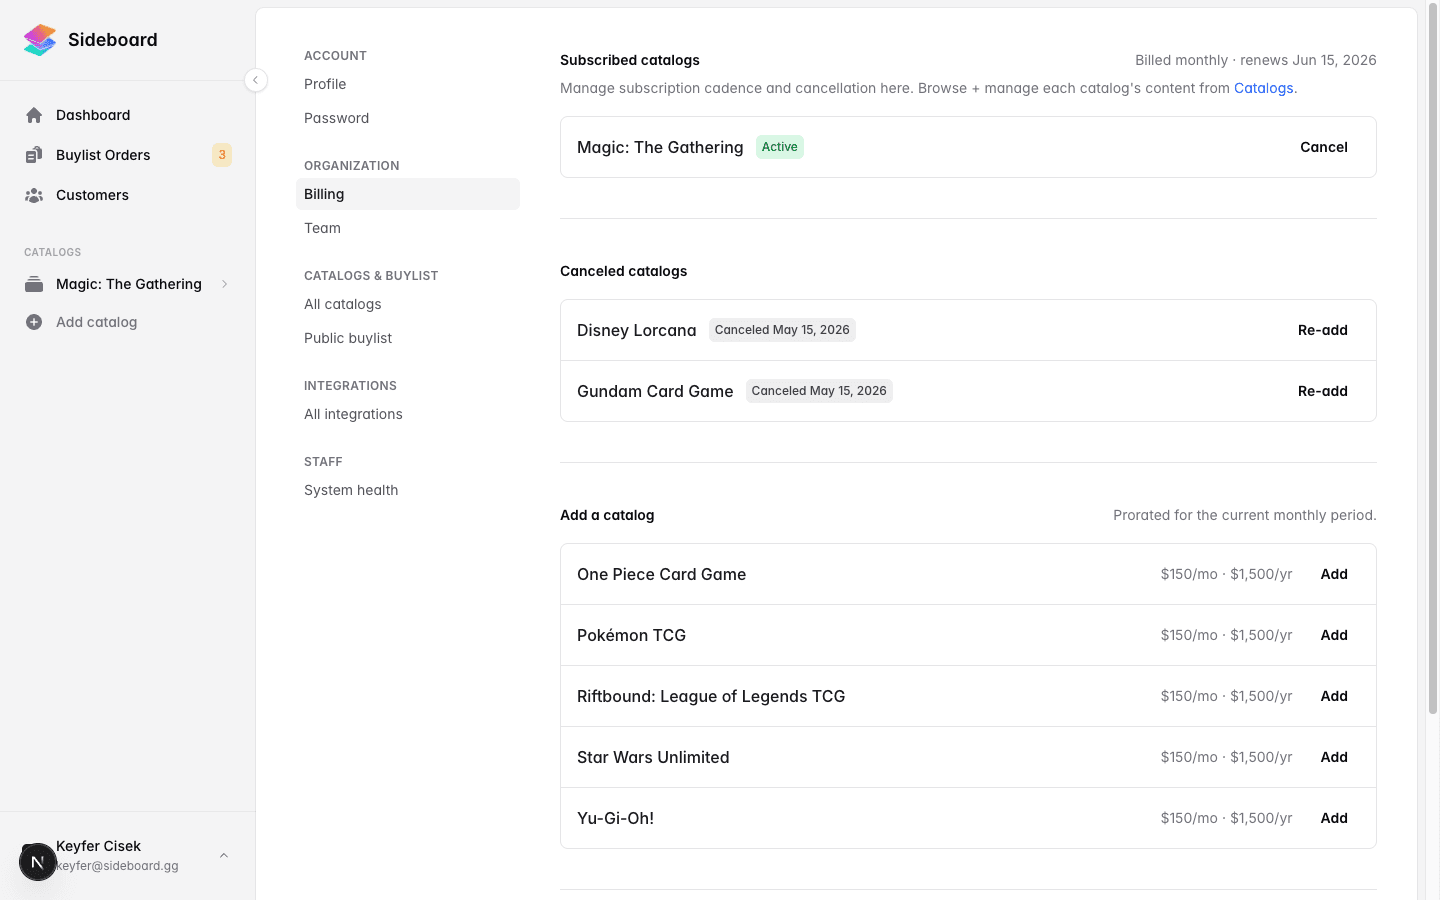Click the 'Add a catalog' heading
This screenshot has width=1440, height=900.
point(607,515)
